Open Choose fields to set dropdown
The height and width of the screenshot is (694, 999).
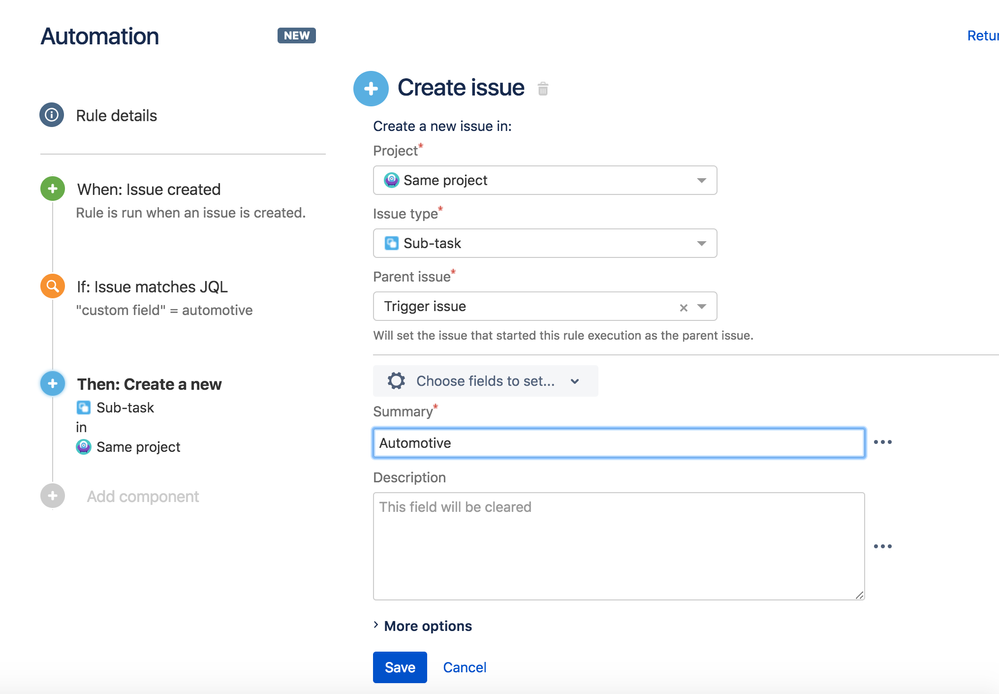[x=485, y=381]
